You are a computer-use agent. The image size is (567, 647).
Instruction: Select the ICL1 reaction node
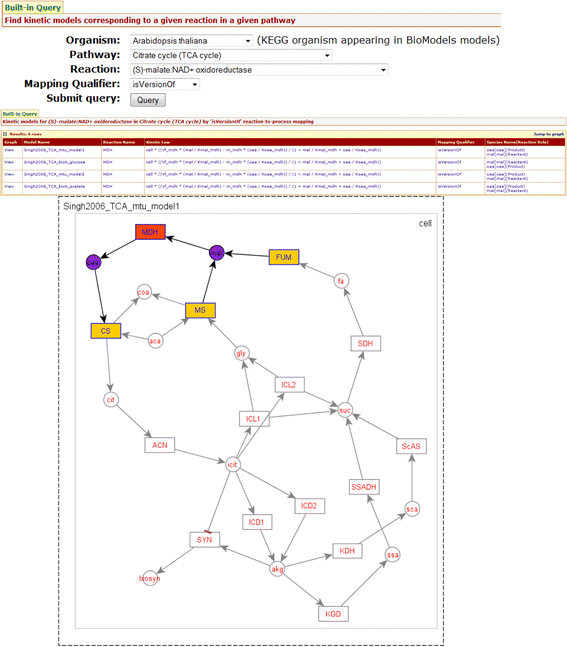pos(254,419)
